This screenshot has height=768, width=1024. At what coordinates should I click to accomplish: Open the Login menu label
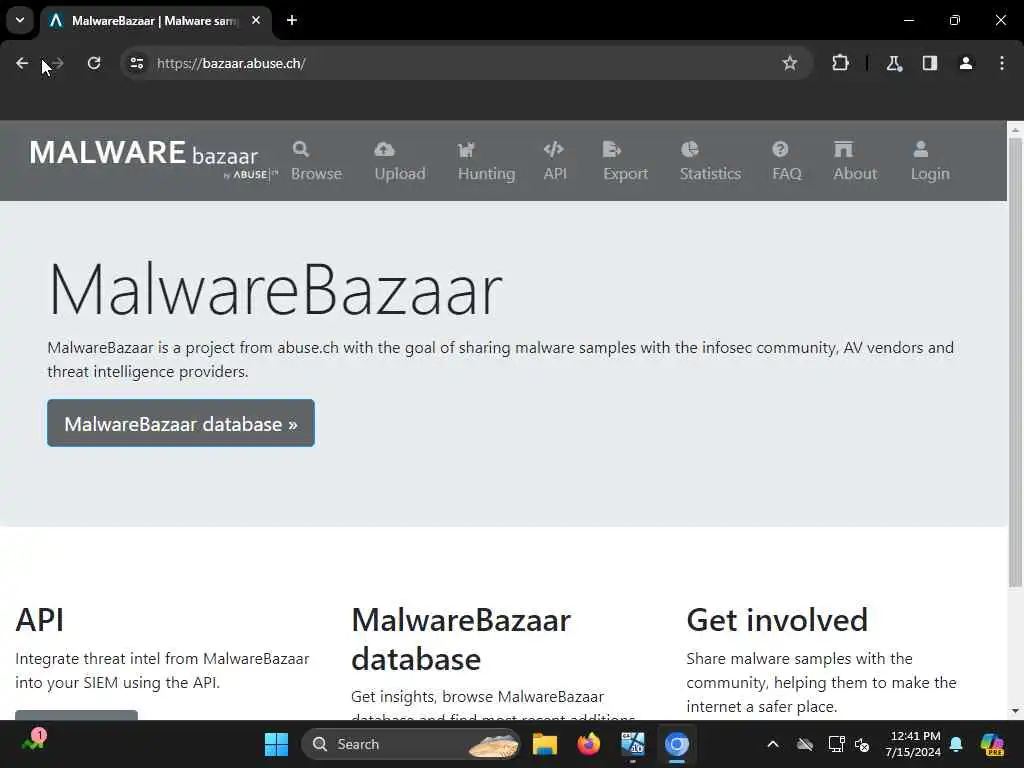[x=930, y=174]
